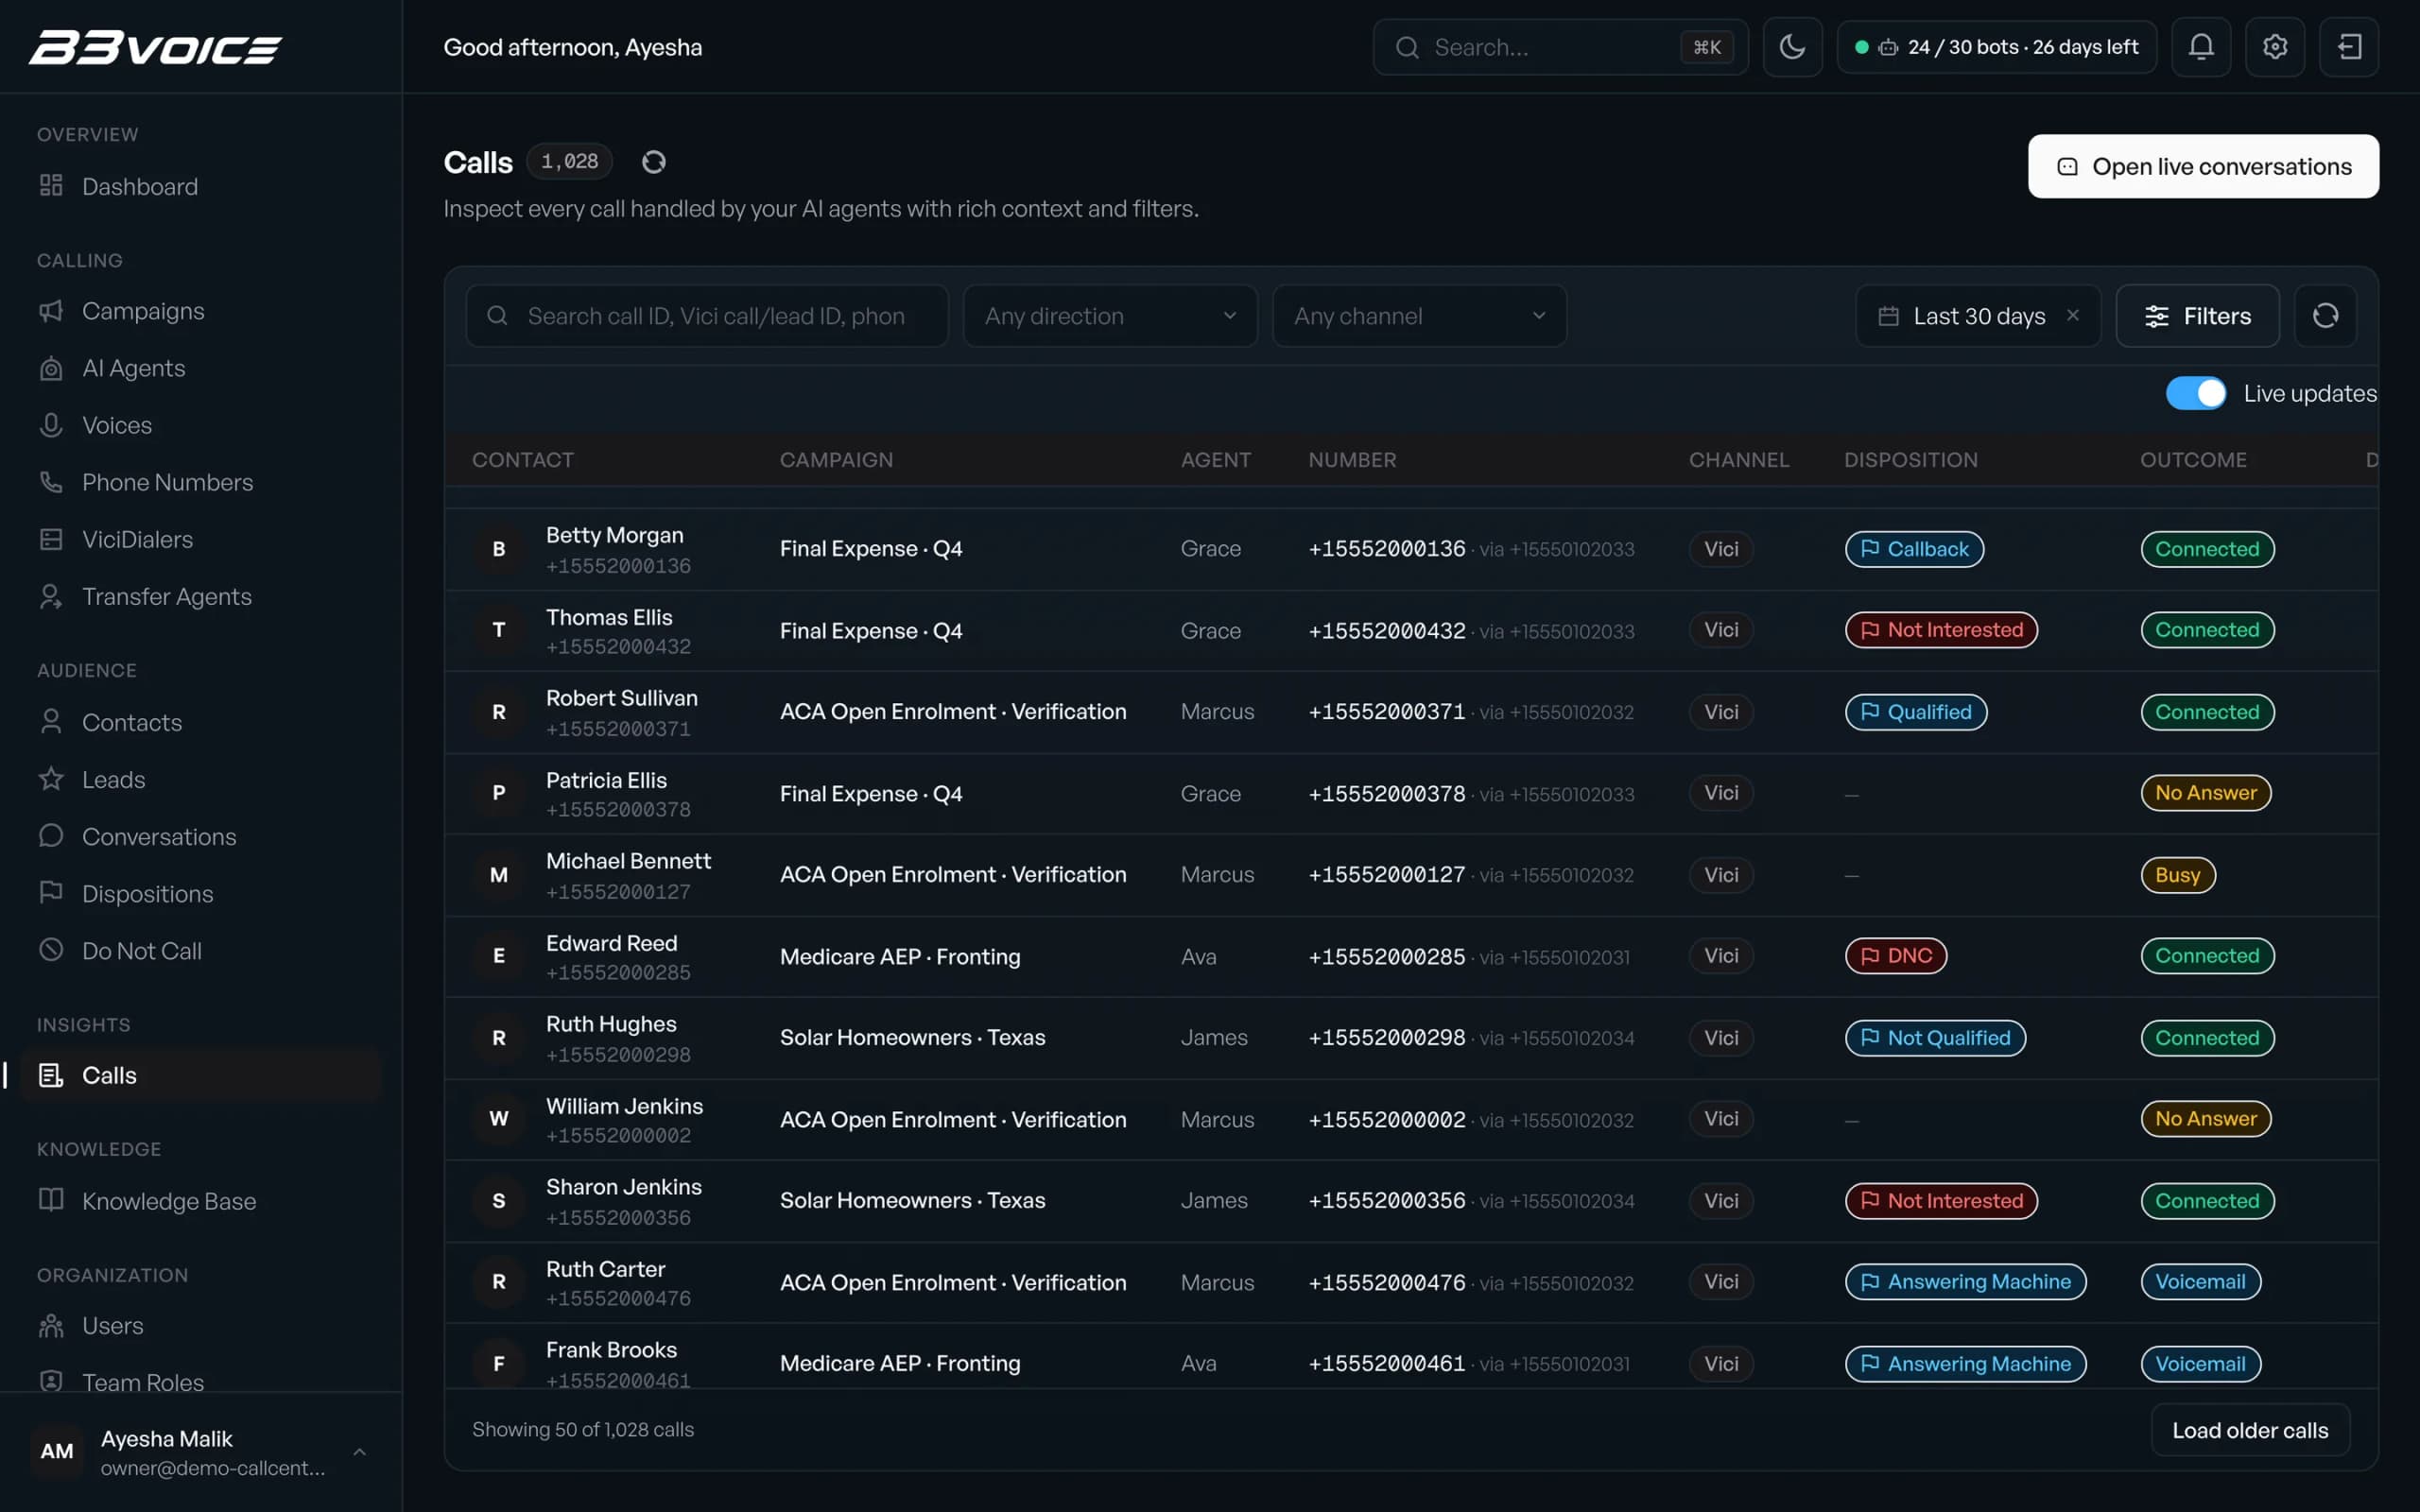Image resolution: width=2420 pixels, height=1512 pixels.
Task: Click Ruth Carter's Voicemail outcome
Action: pyautogui.click(x=2200, y=1282)
